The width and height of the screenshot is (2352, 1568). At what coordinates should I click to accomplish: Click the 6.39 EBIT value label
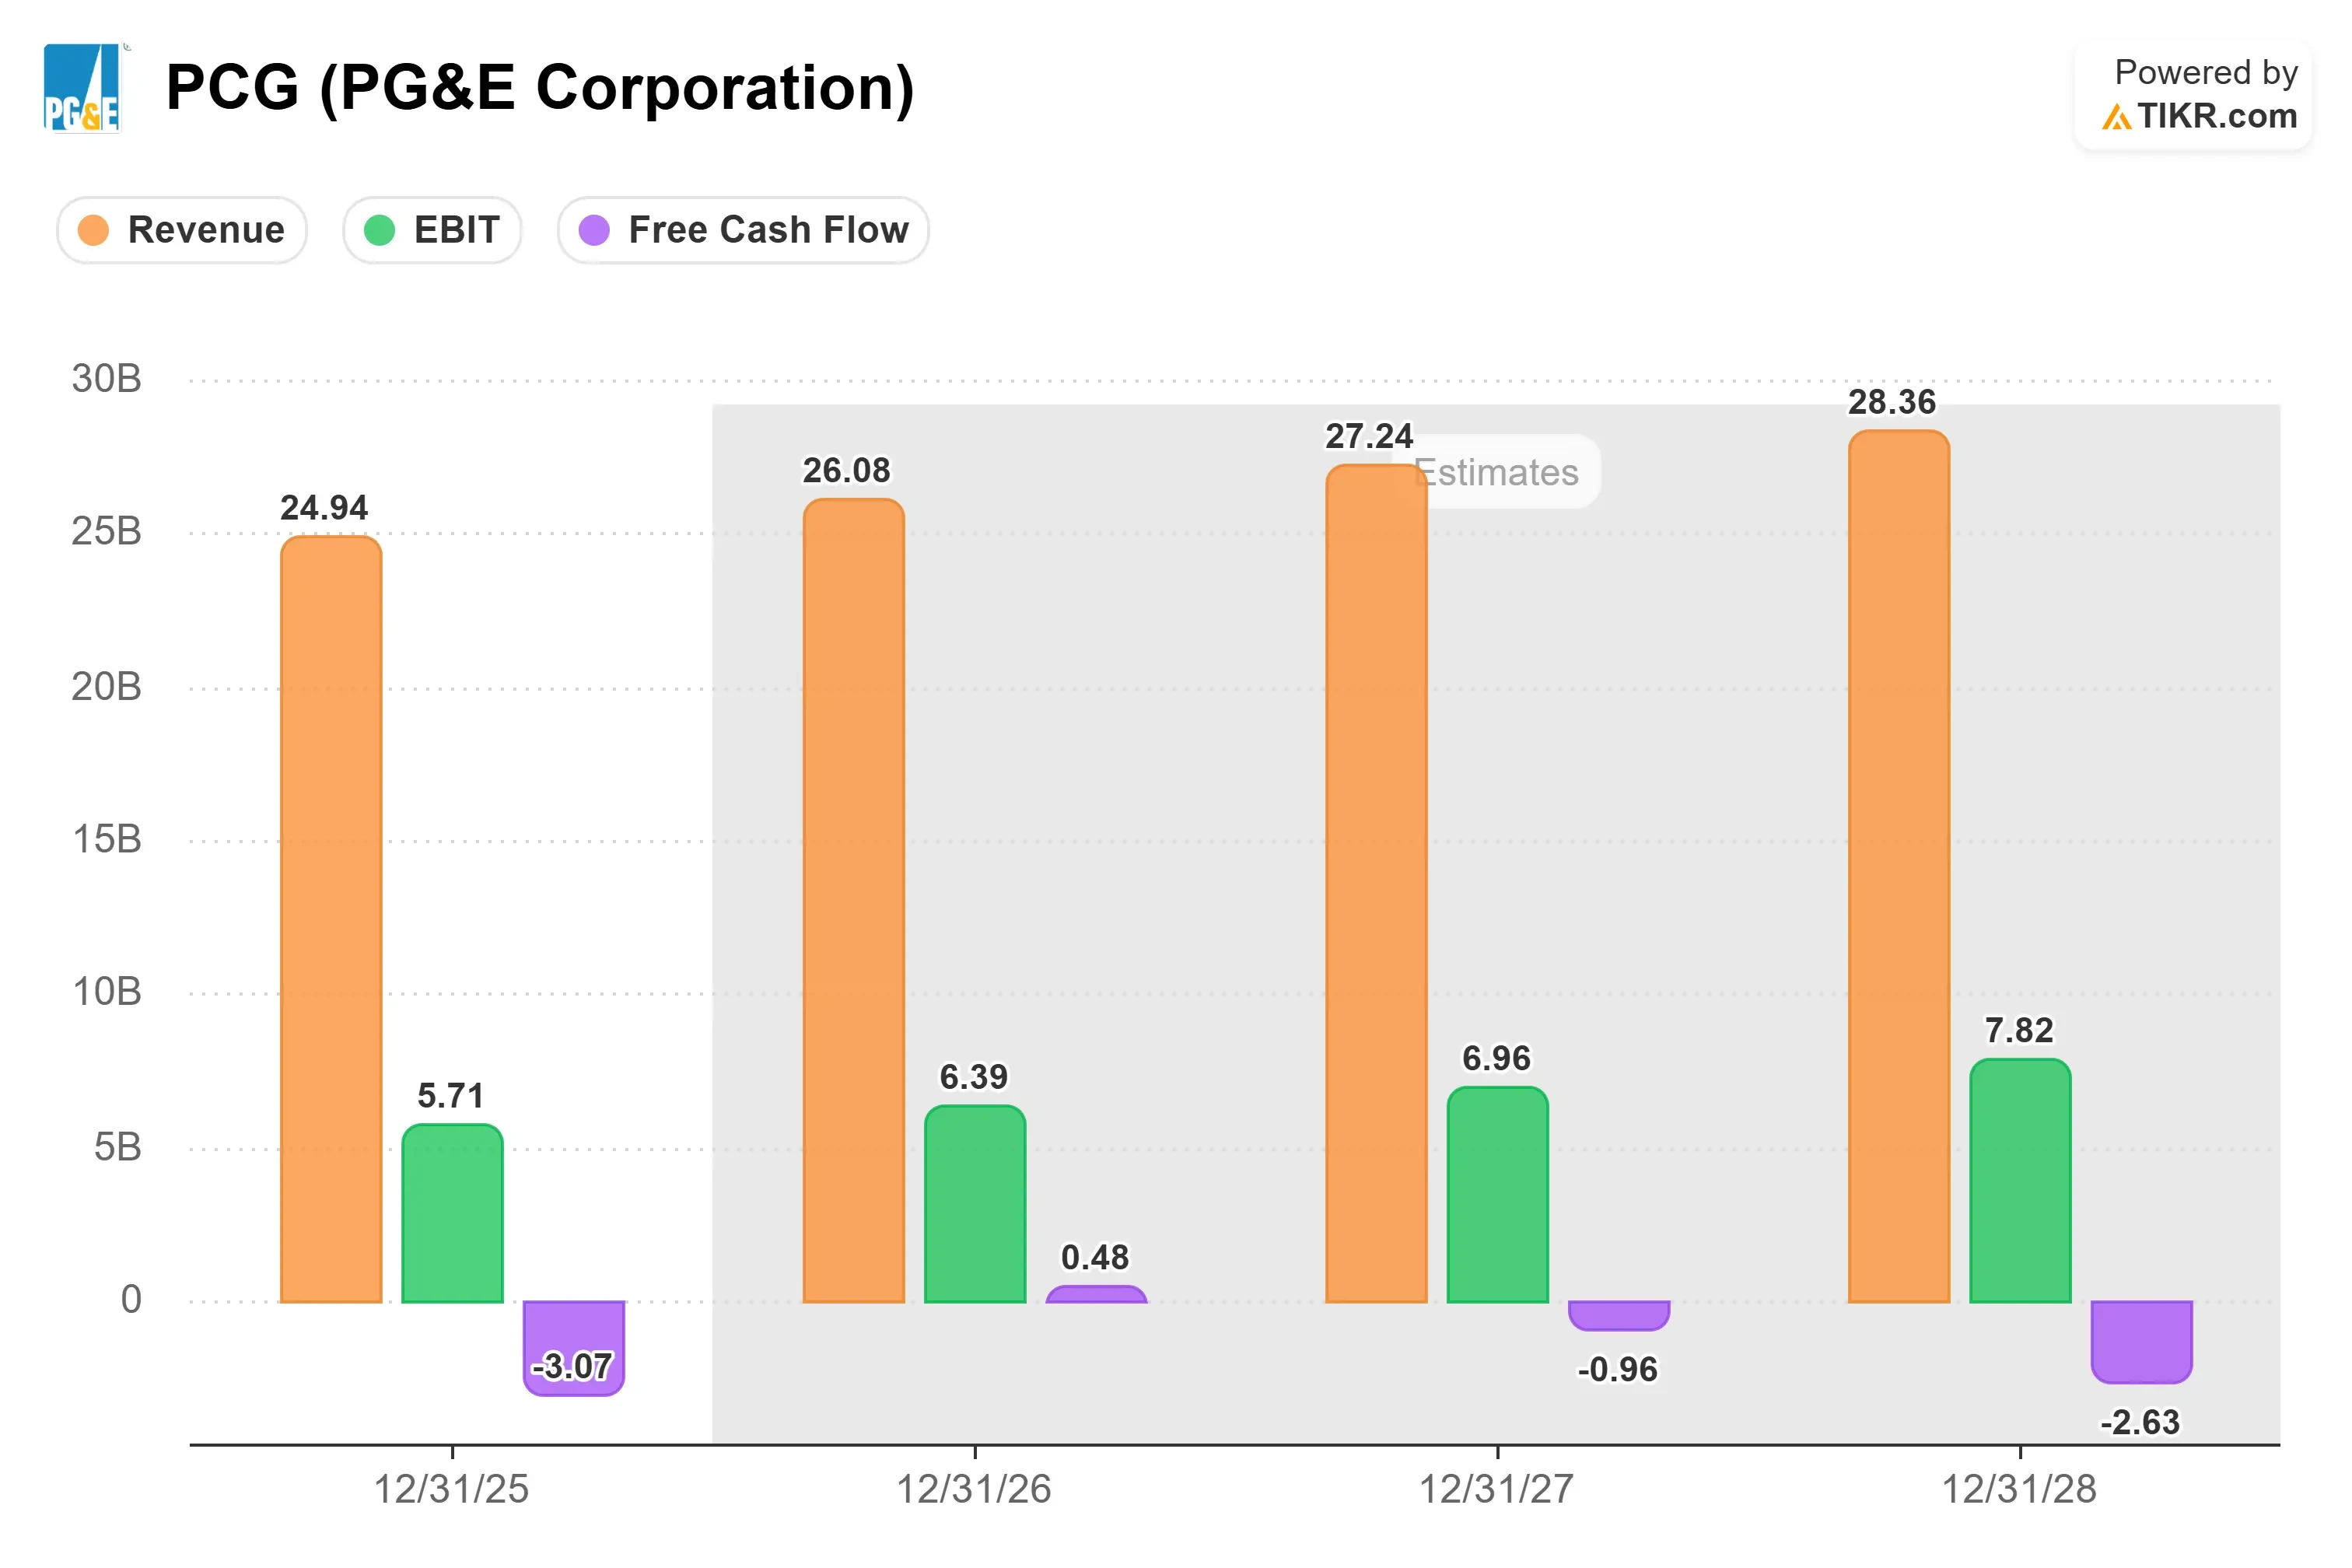(x=973, y=1077)
